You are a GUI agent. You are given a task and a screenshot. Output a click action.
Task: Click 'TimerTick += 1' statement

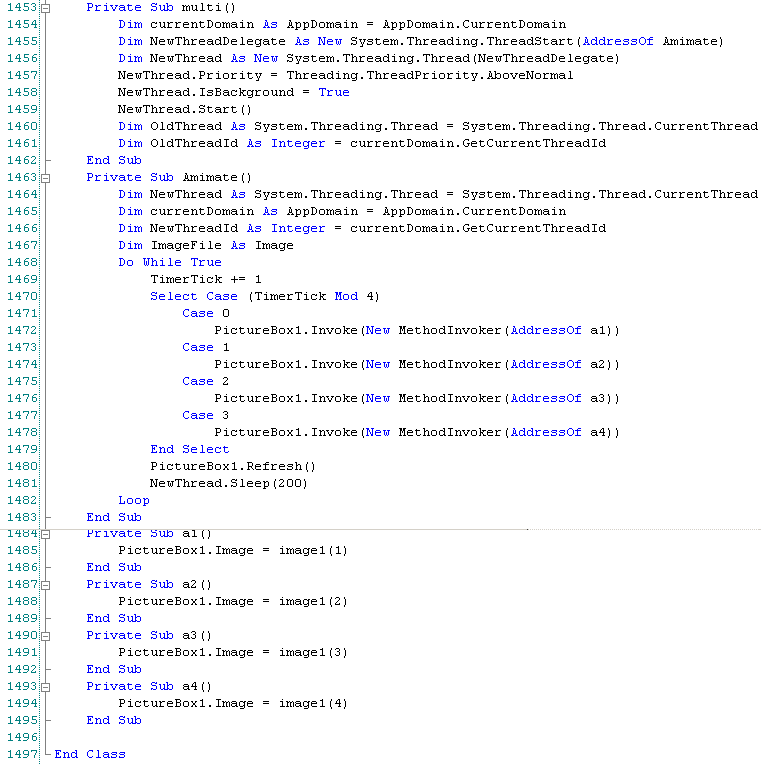(x=206, y=280)
